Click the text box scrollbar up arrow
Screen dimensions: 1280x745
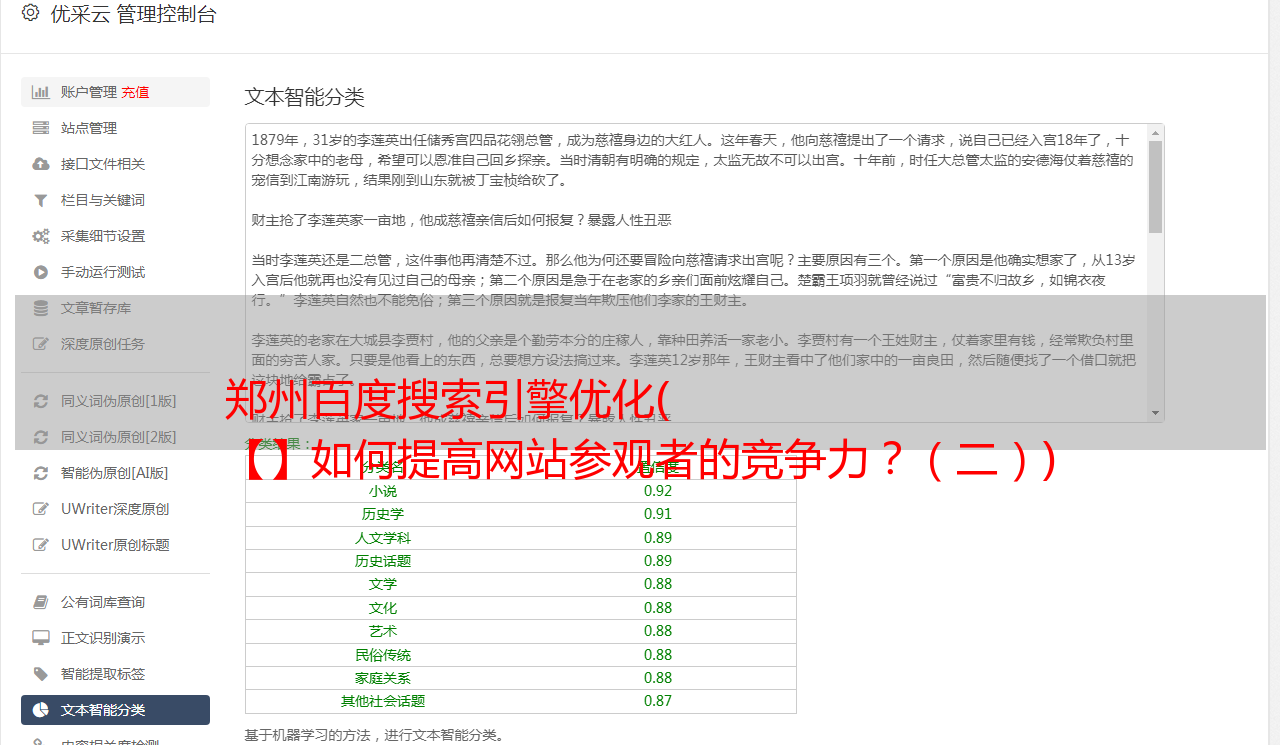[1155, 133]
